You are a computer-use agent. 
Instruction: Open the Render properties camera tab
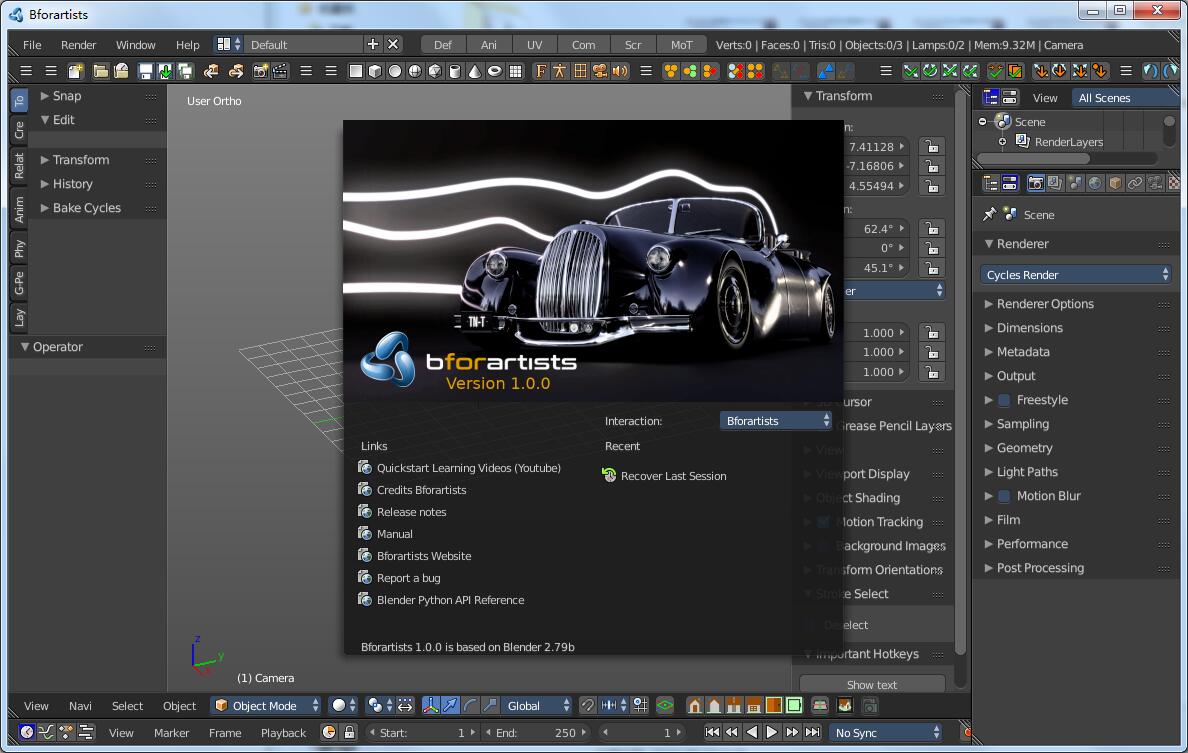pos(1035,183)
